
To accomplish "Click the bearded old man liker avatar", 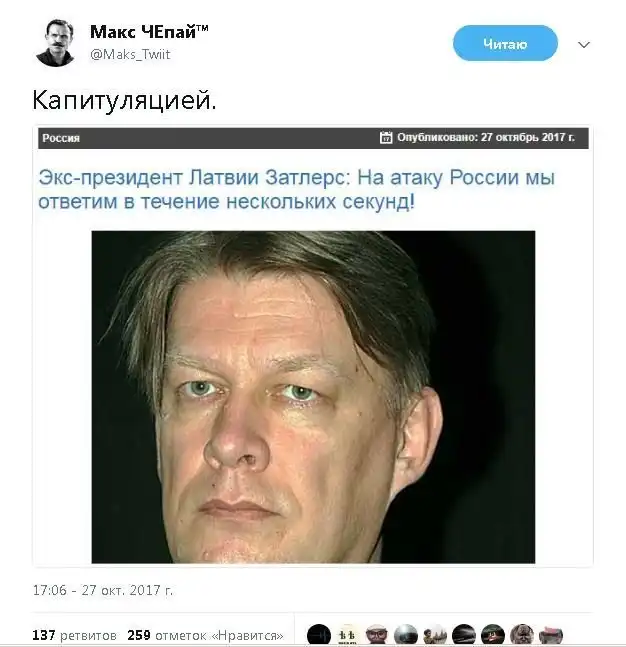I will (522, 635).
